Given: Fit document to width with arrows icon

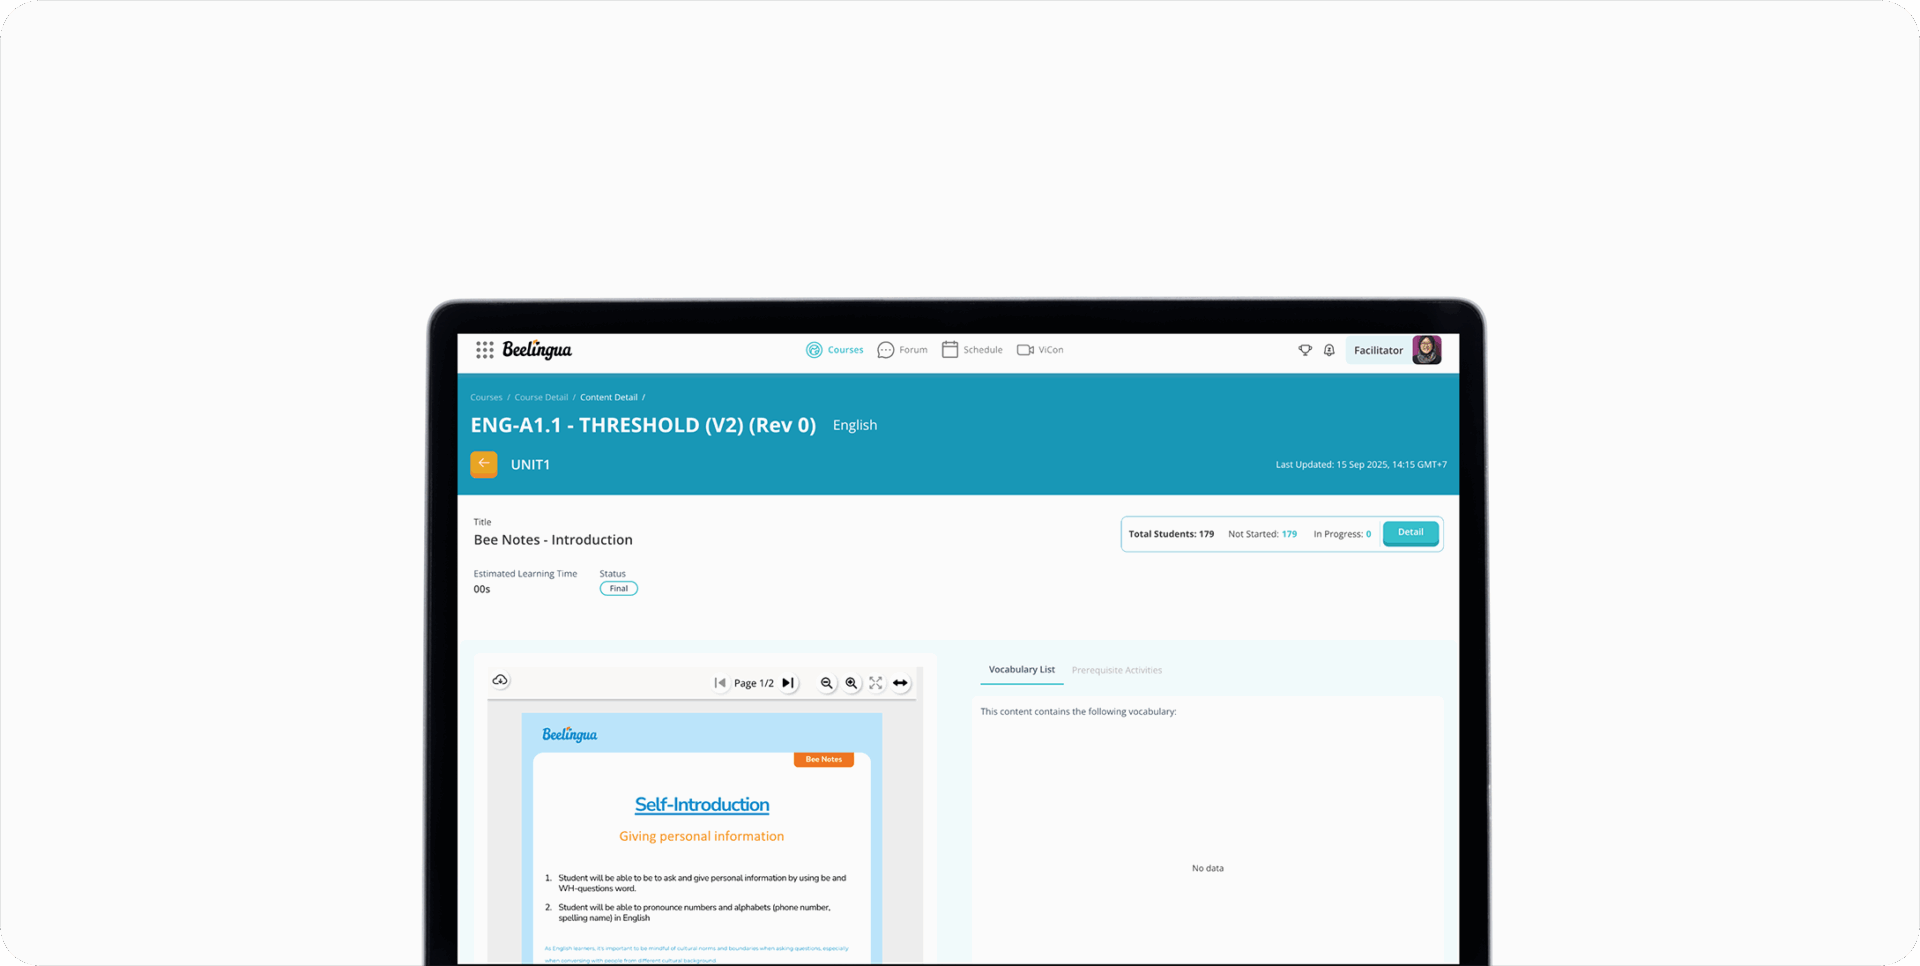Looking at the screenshot, I should pos(900,683).
